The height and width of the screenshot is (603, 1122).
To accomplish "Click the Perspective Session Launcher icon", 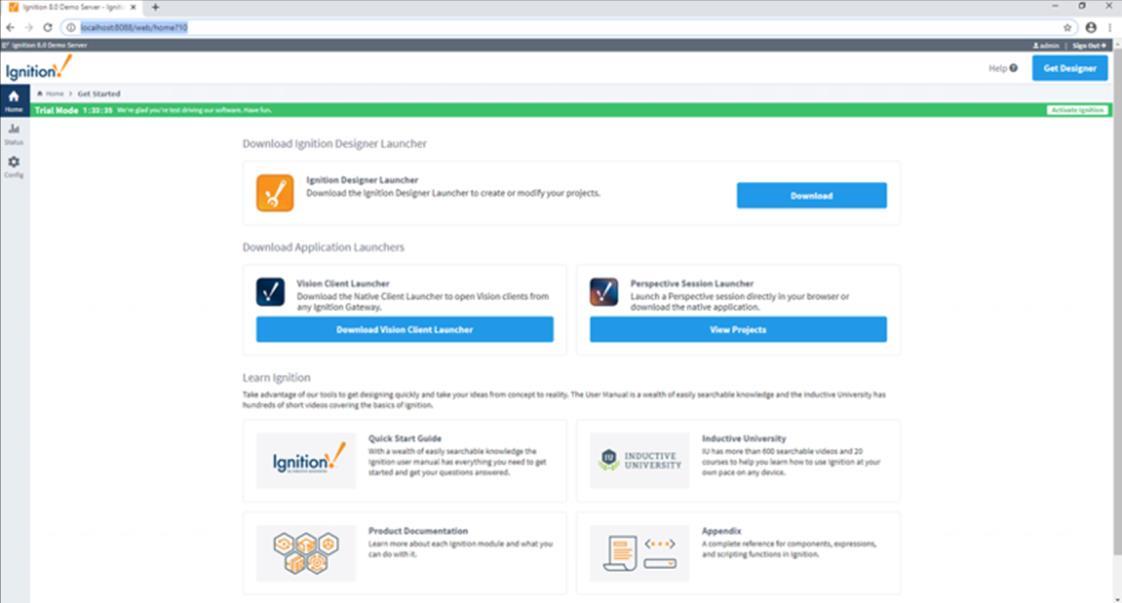I will click(x=604, y=292).
